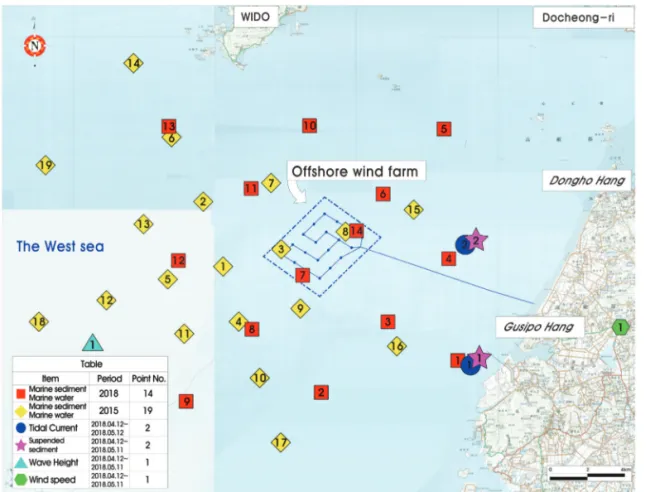The image size is (655, 492).
Task: Select red square marker 11
Action: tap(251, 188)
